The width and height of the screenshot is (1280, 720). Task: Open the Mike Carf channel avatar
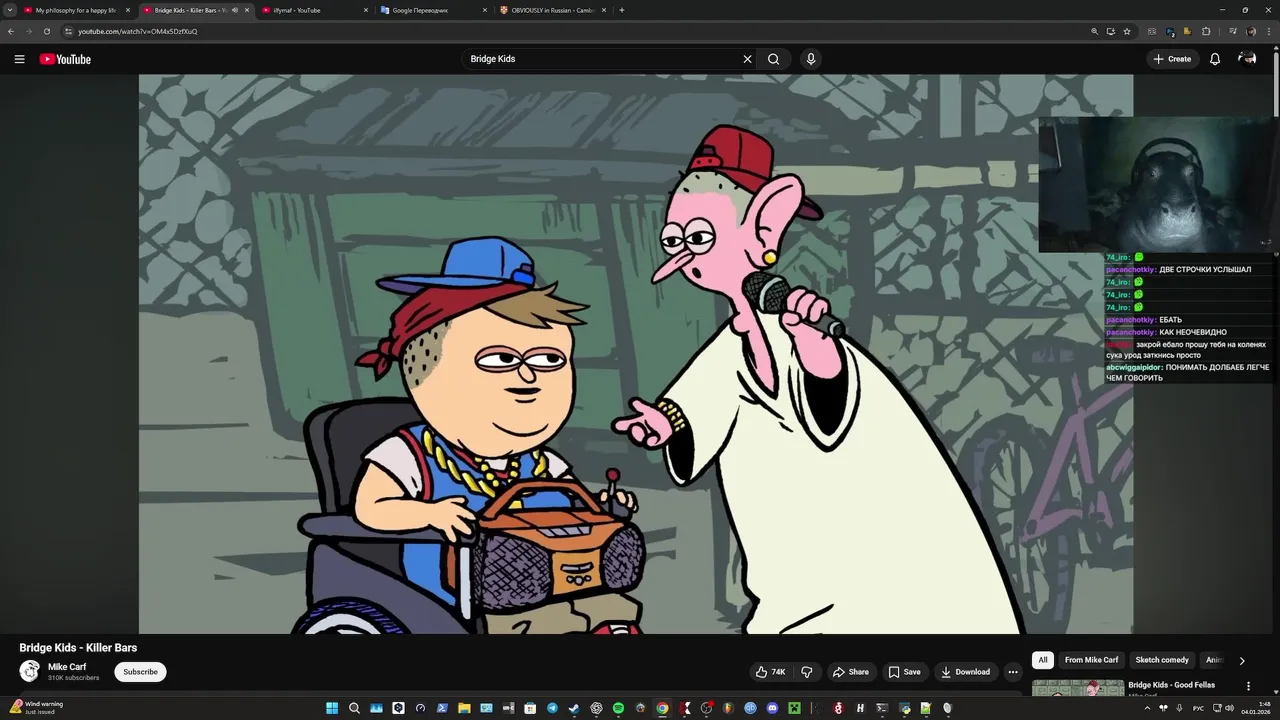(x=30, y=671)
